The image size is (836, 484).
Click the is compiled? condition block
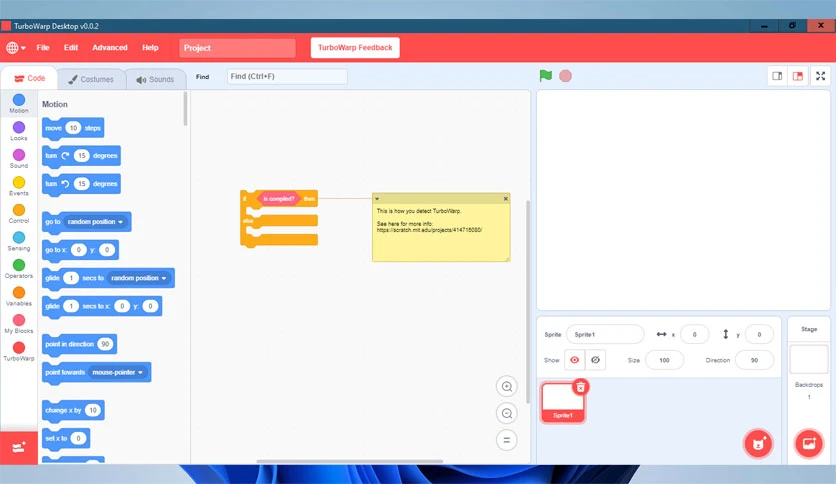pos(279,199)
